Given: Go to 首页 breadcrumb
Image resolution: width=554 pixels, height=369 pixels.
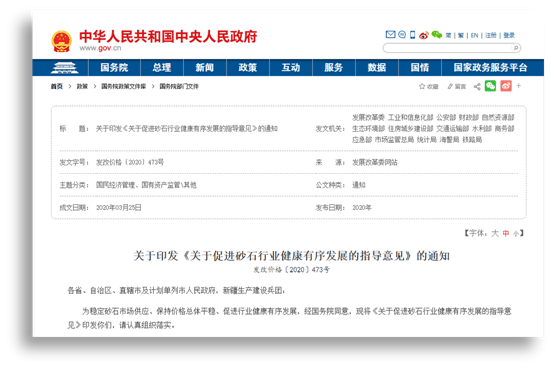Looking at the screenshot, I should [x=57, y=86].
